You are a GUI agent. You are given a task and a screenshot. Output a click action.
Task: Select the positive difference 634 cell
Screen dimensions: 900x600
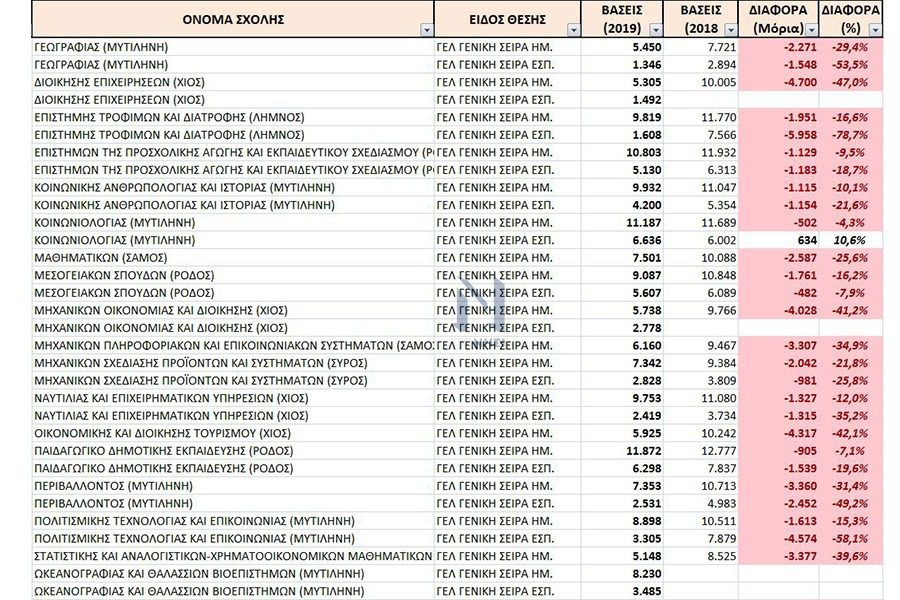click(779, 241)
